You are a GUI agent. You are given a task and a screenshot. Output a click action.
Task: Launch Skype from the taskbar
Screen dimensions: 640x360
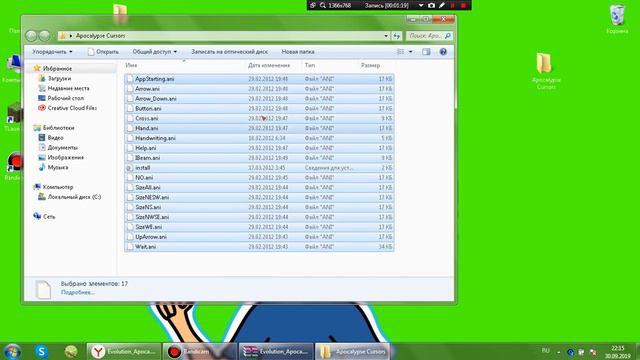click(42, 351)
